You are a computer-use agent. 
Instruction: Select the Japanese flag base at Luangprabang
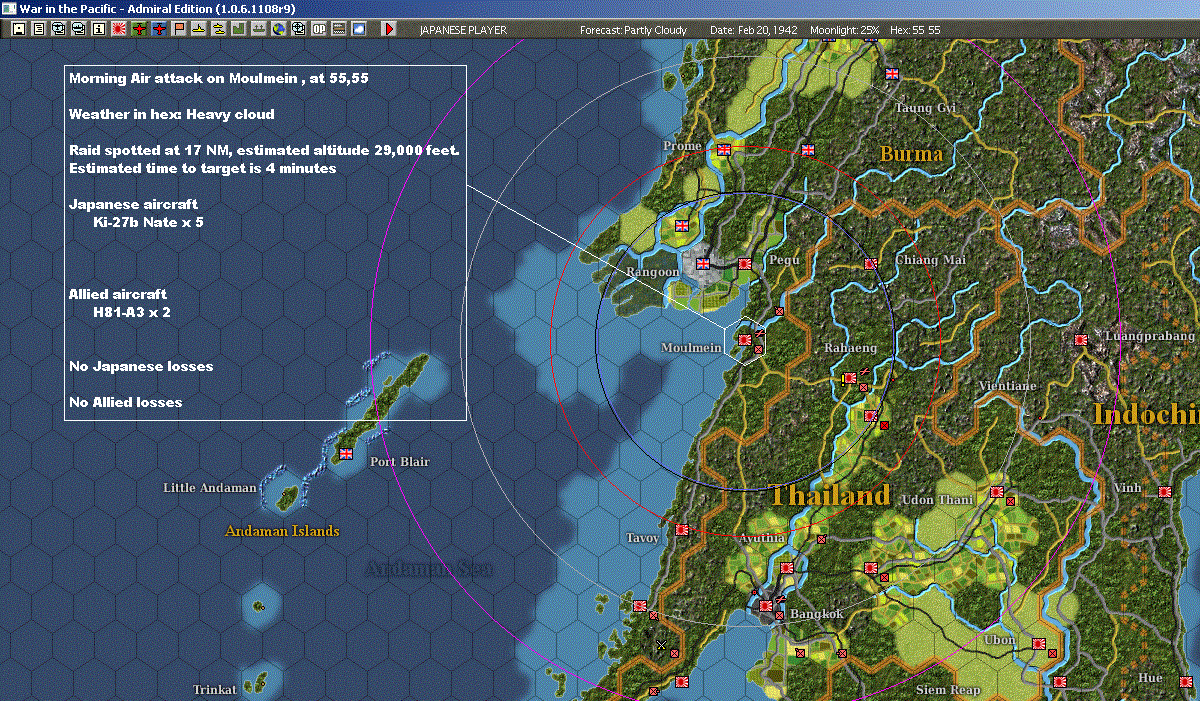[x=1081, y=340]
